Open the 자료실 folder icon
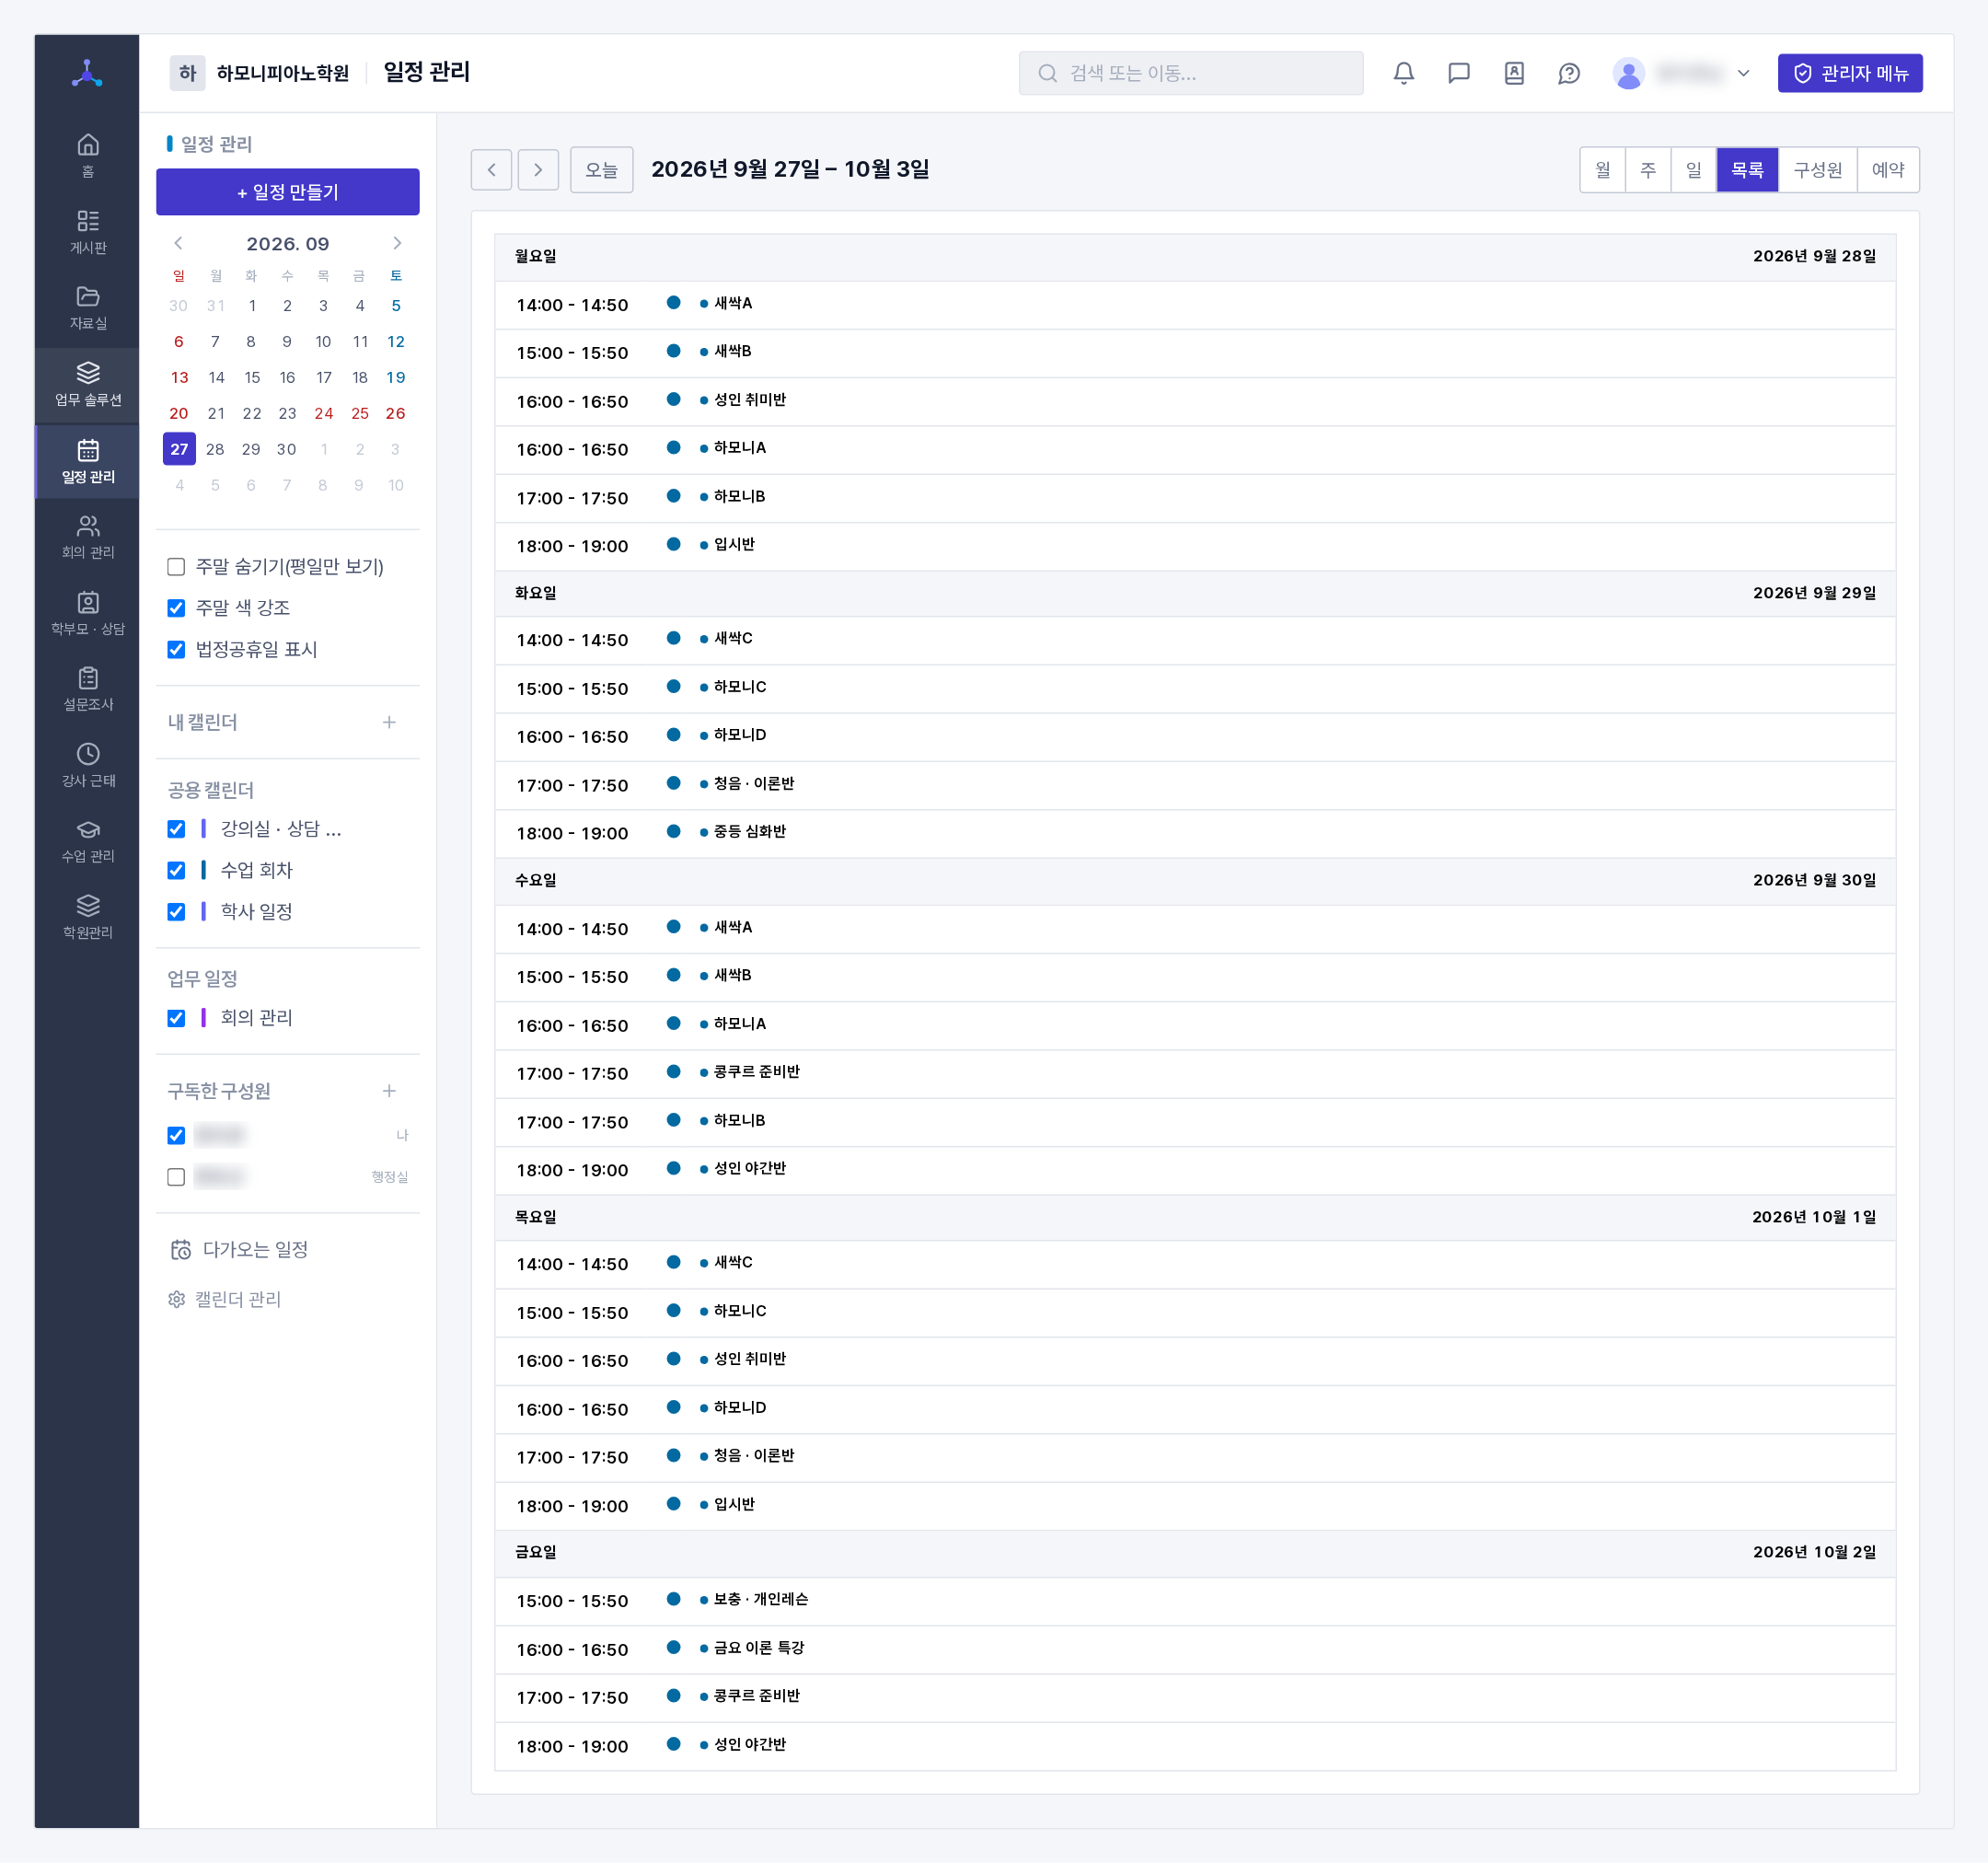The width and height of the screenshot is (1988, 1863). [88, 308]
